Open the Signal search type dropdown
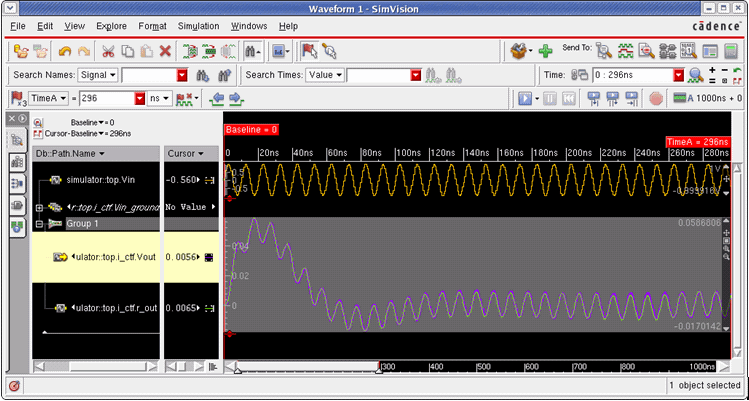749x401 pixels. click(98, 75)
